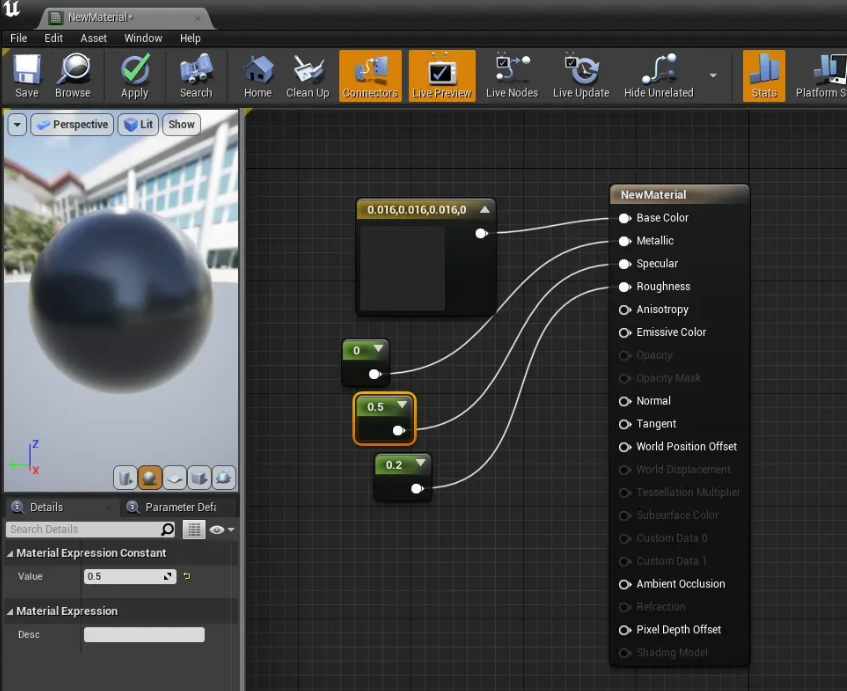Apply material changes with the Apply icon
Viewport: 847px width, 691px height.
coord(135,76)
